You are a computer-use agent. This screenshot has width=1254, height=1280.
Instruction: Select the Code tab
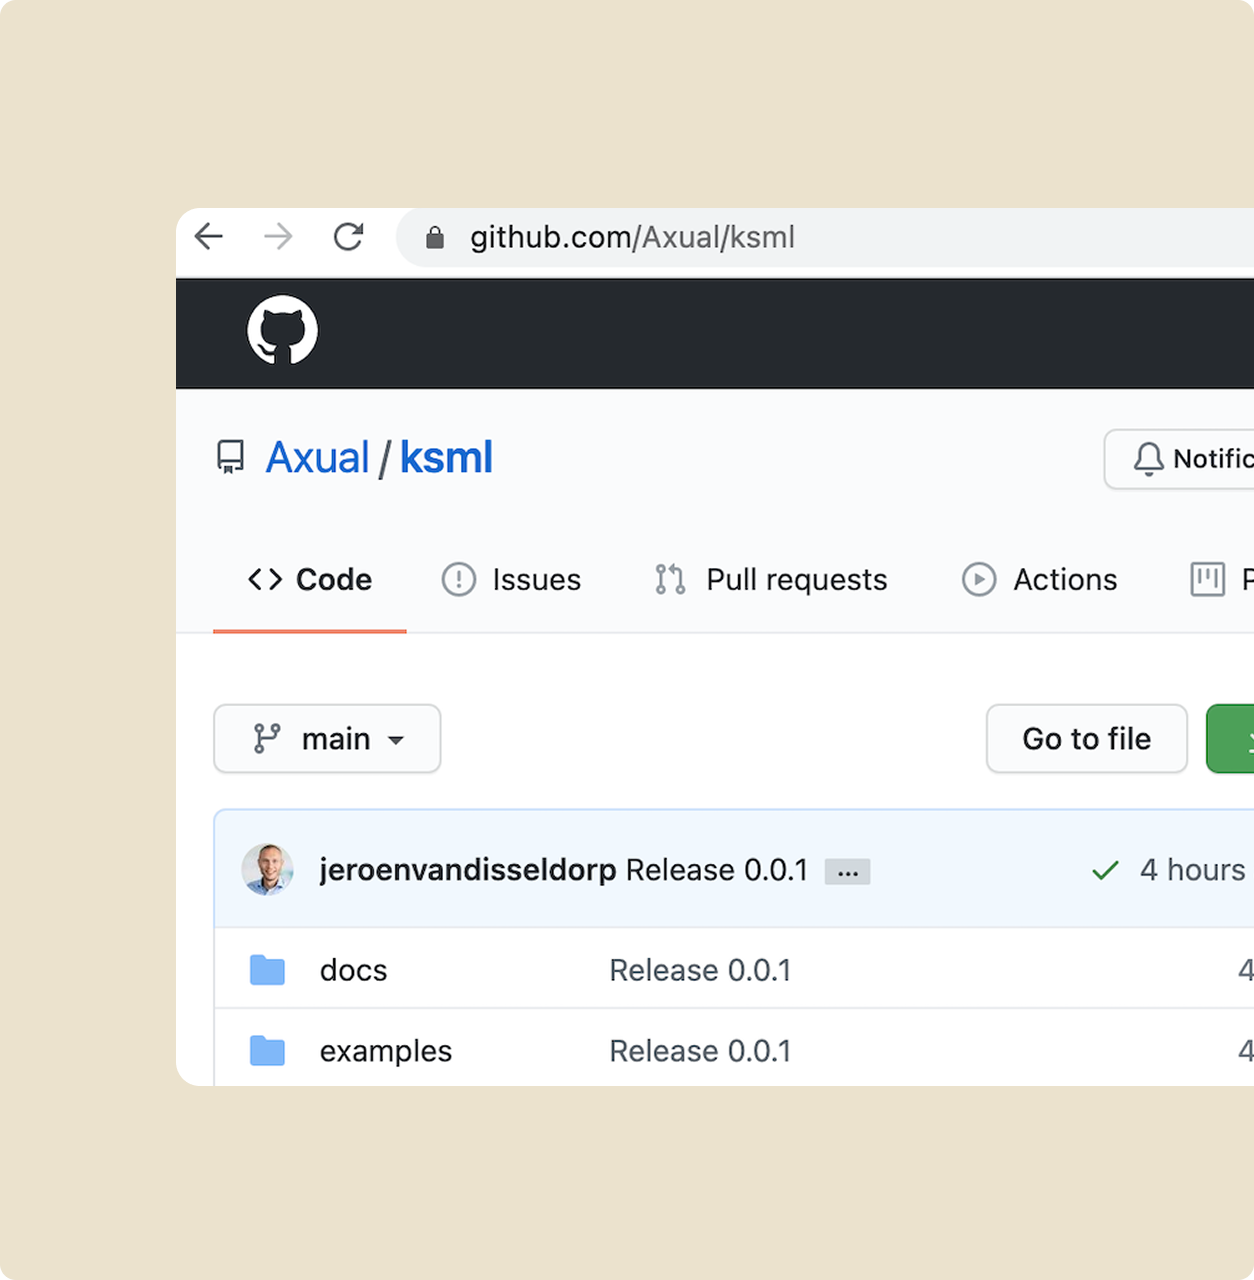tap(310, 580)
